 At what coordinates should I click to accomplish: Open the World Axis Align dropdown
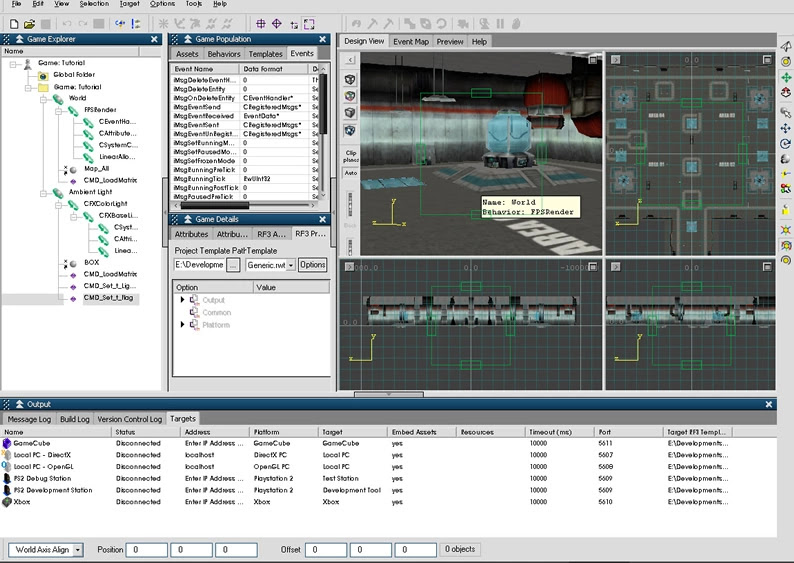[x=78, y=550]
